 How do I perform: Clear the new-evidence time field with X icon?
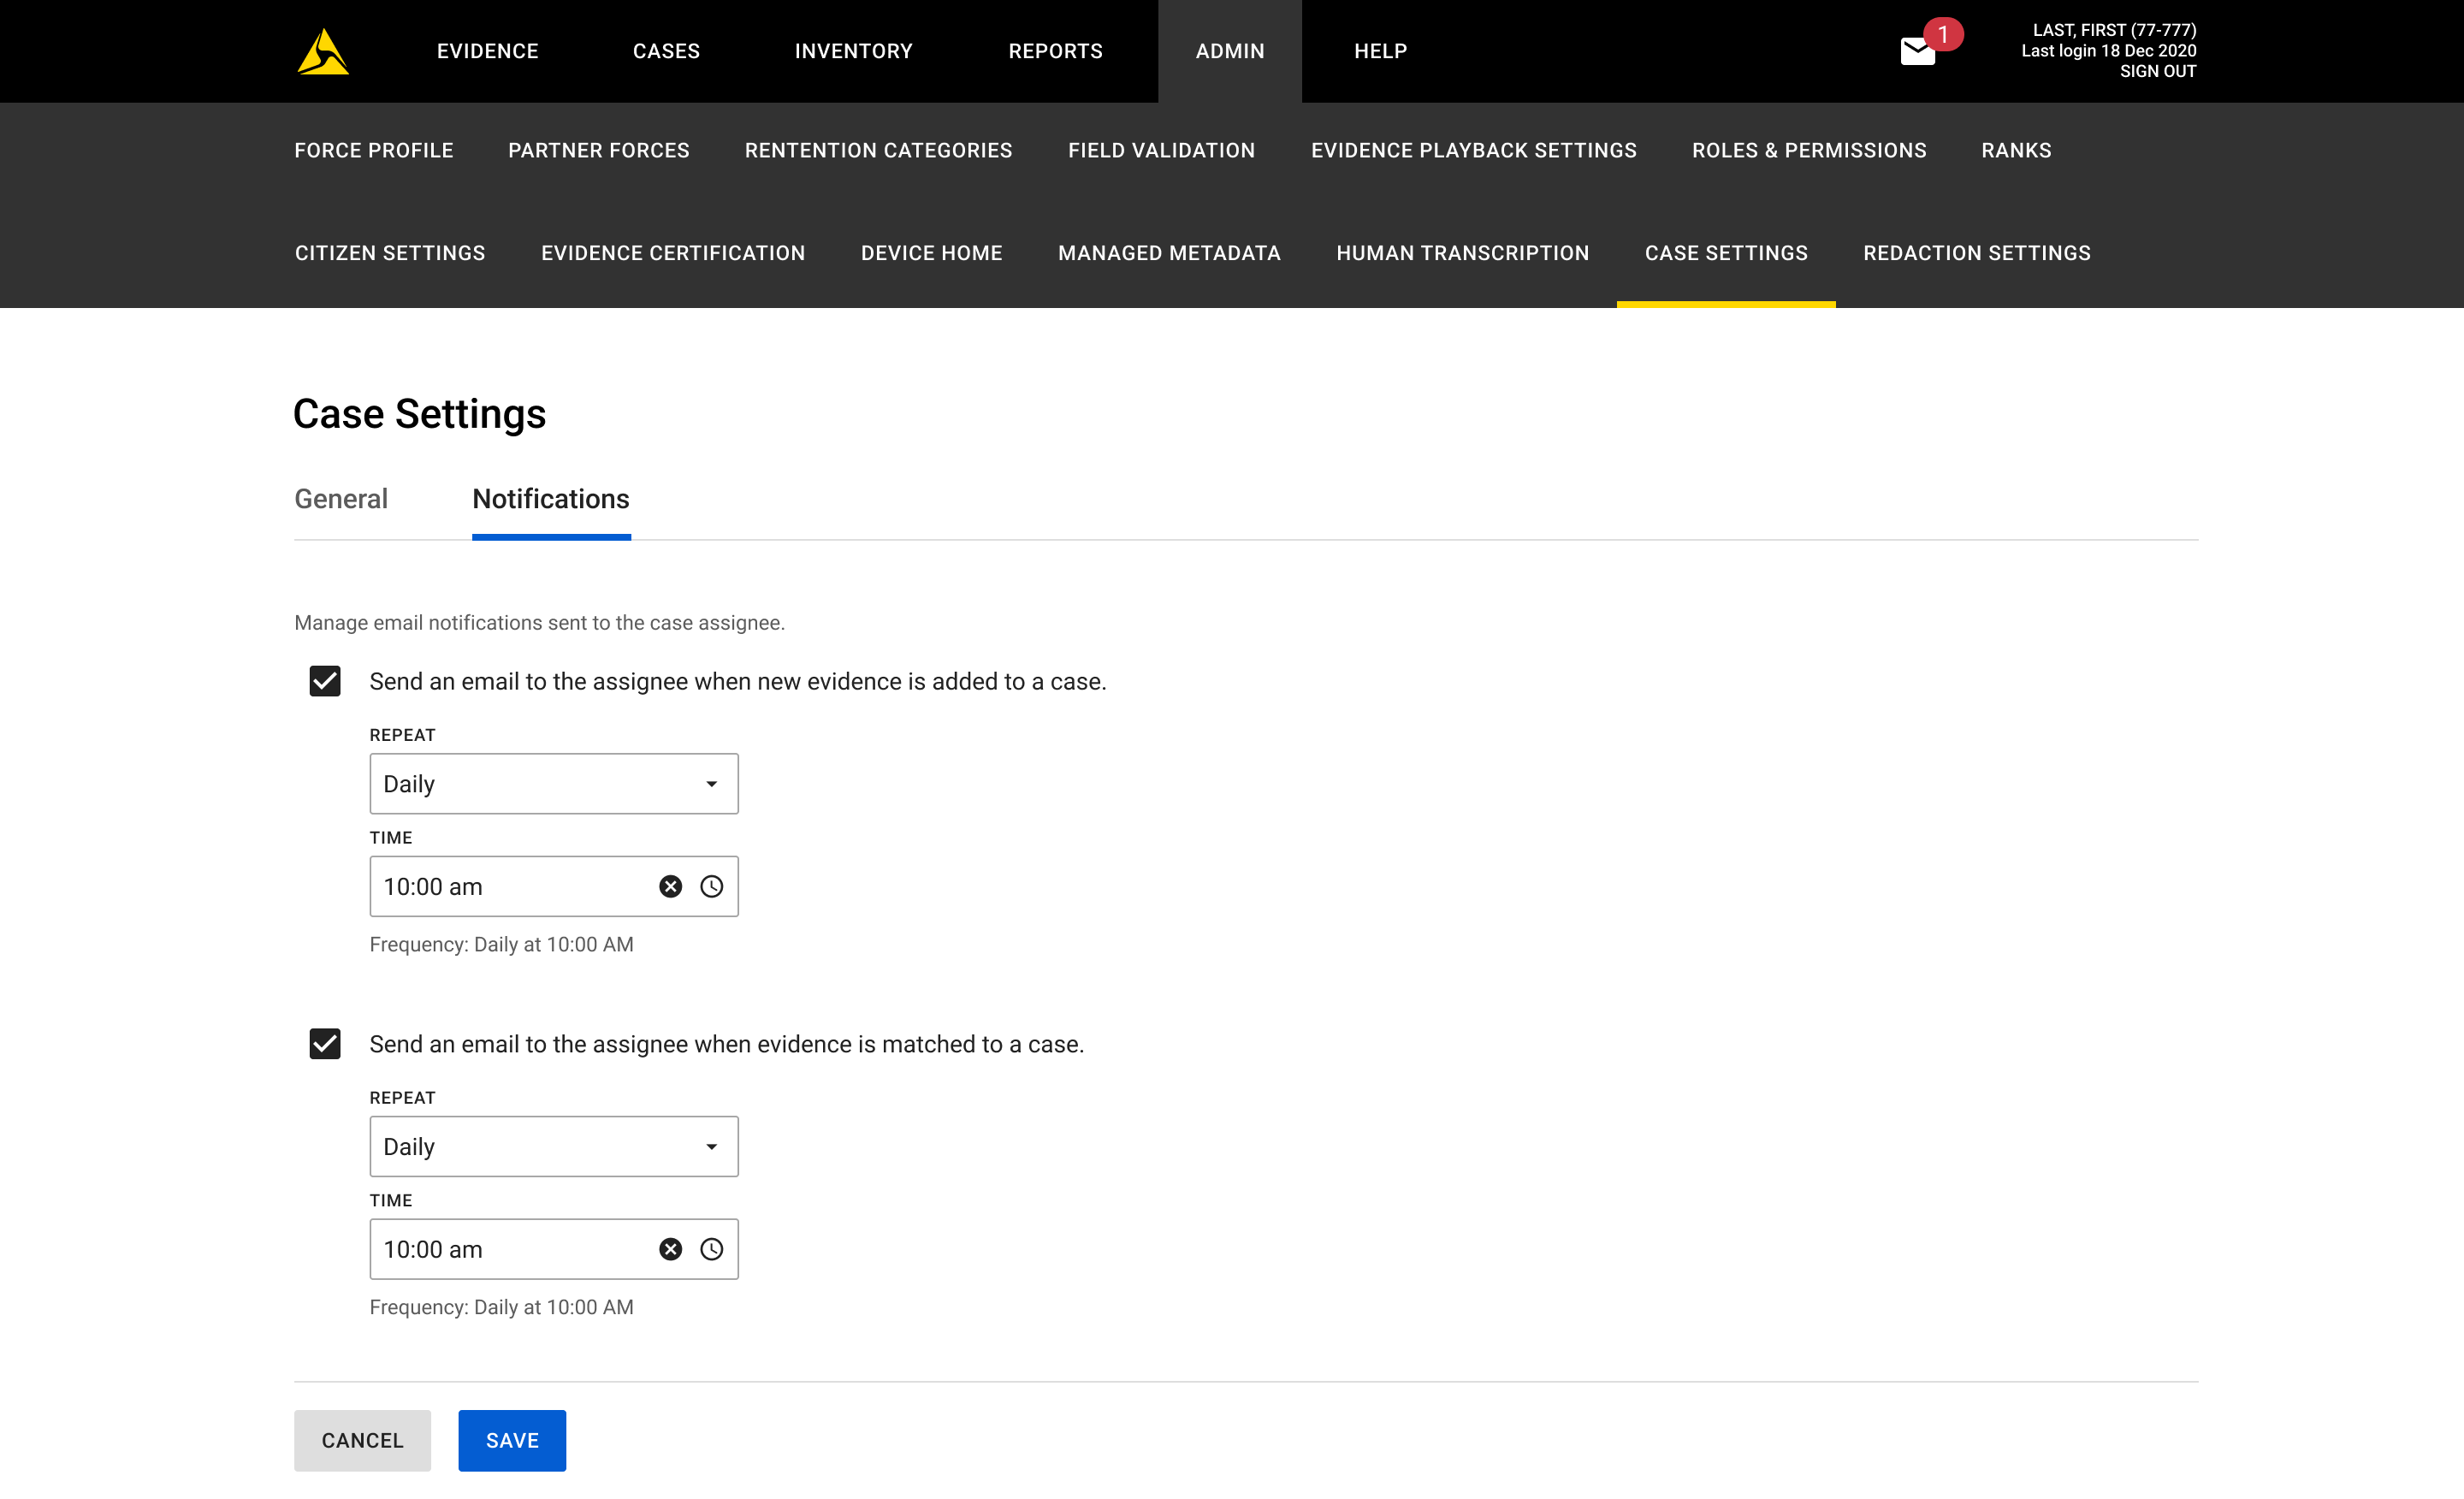tap(670, 886)
